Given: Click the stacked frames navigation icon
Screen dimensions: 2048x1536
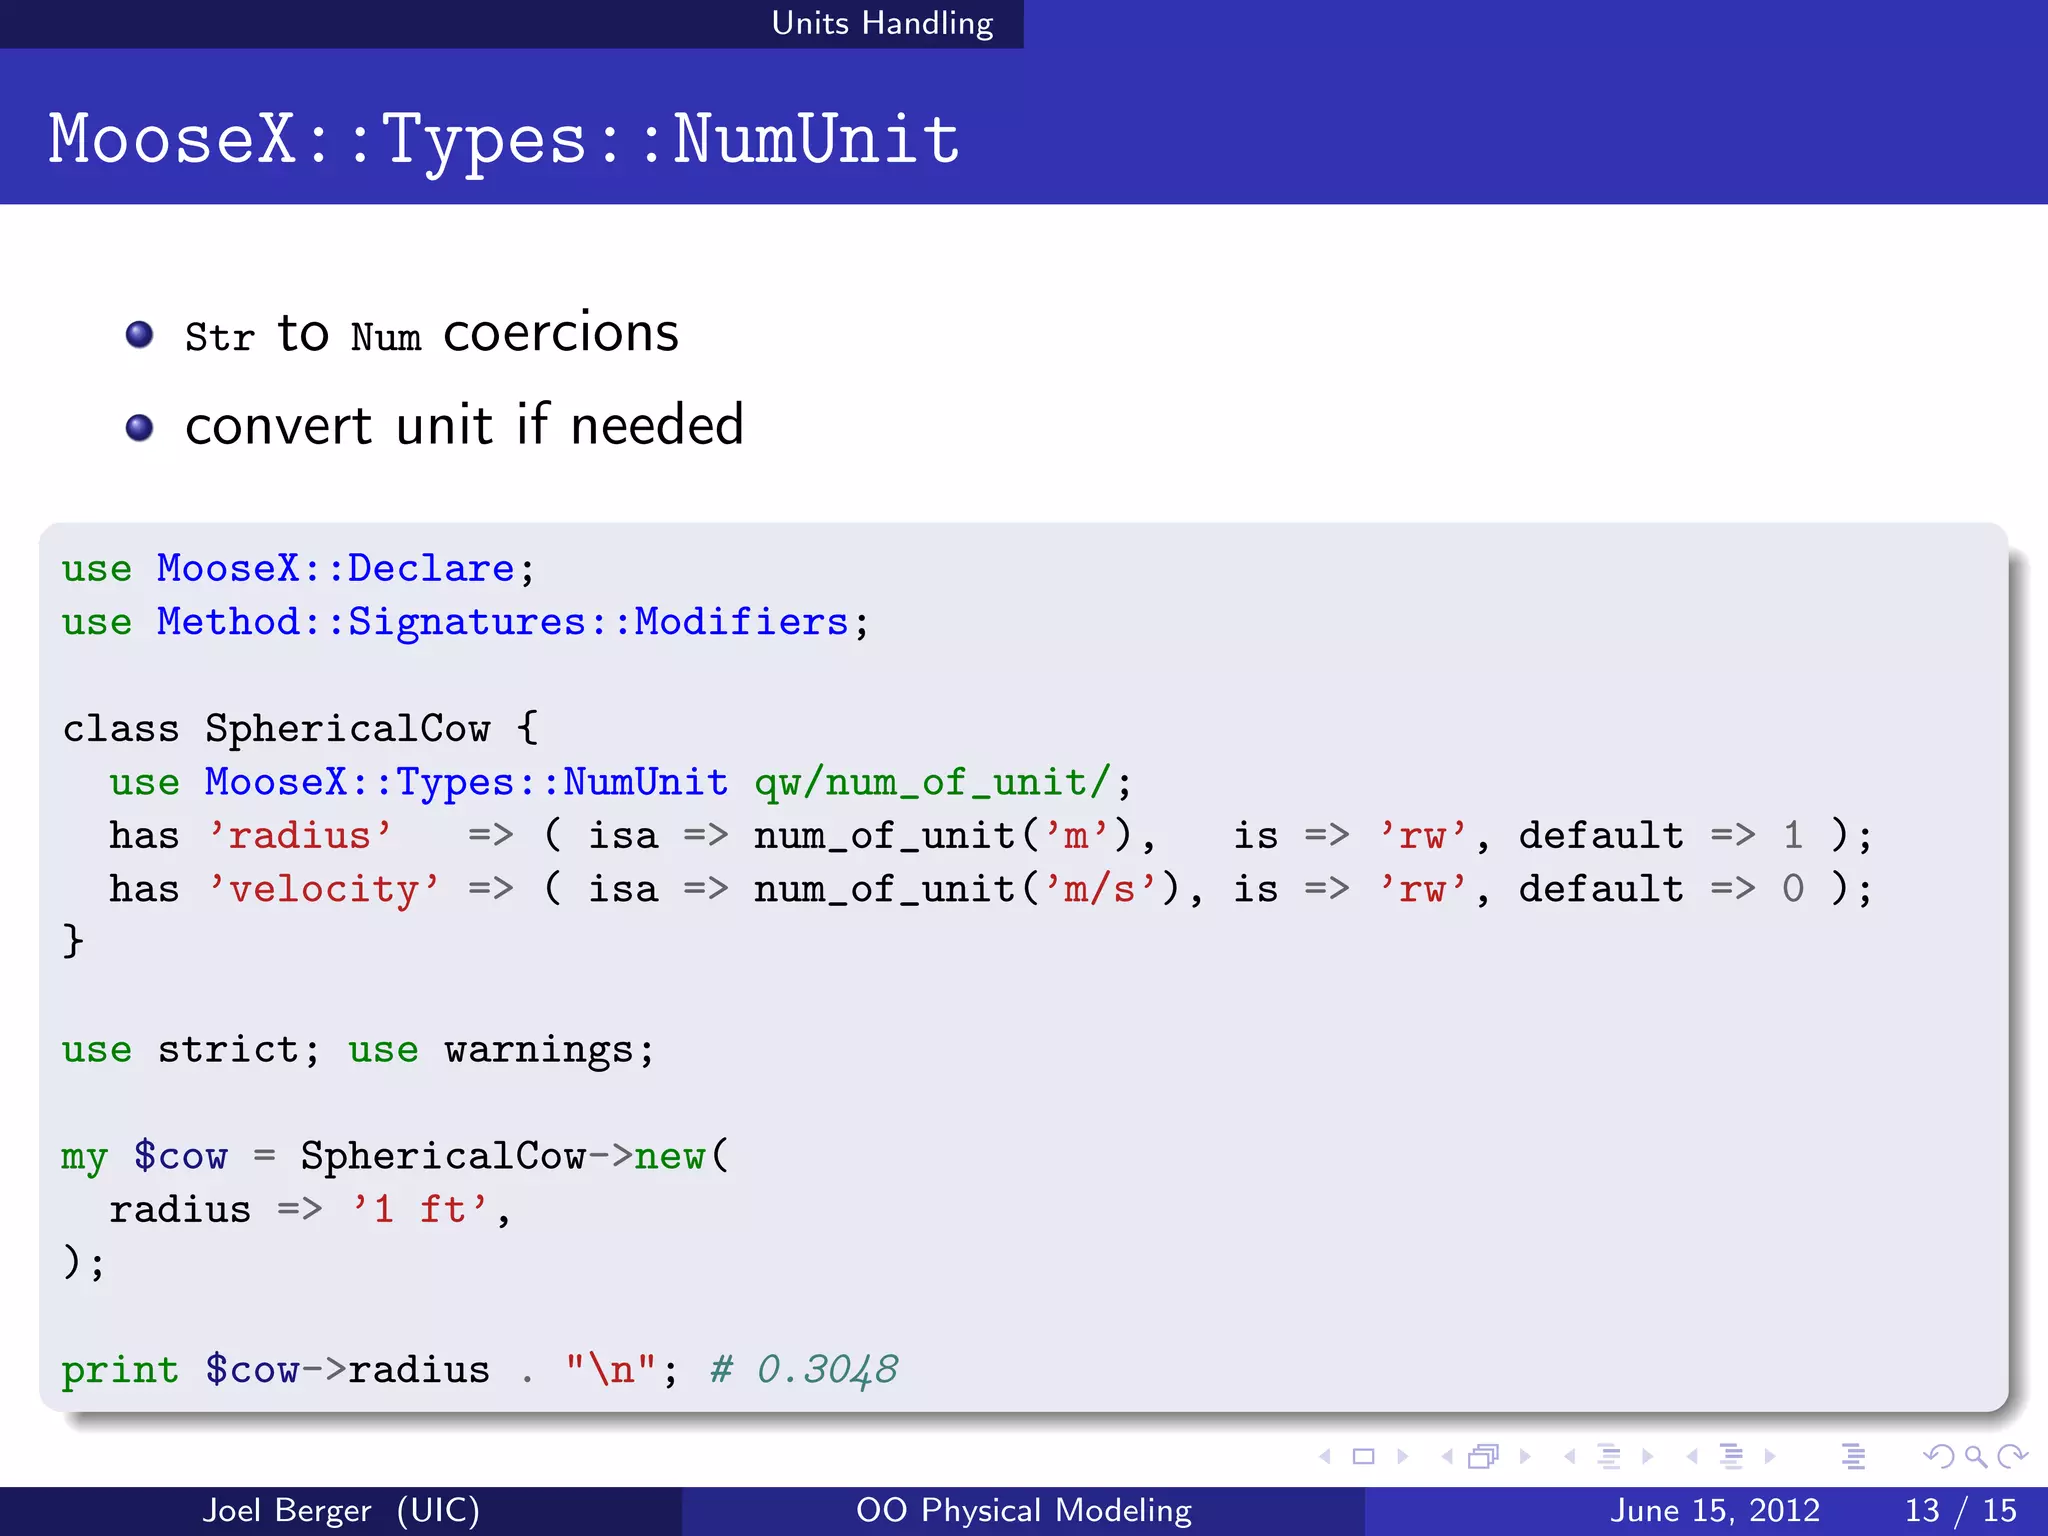Looking at the screenshot, I should [1484, 1457].
